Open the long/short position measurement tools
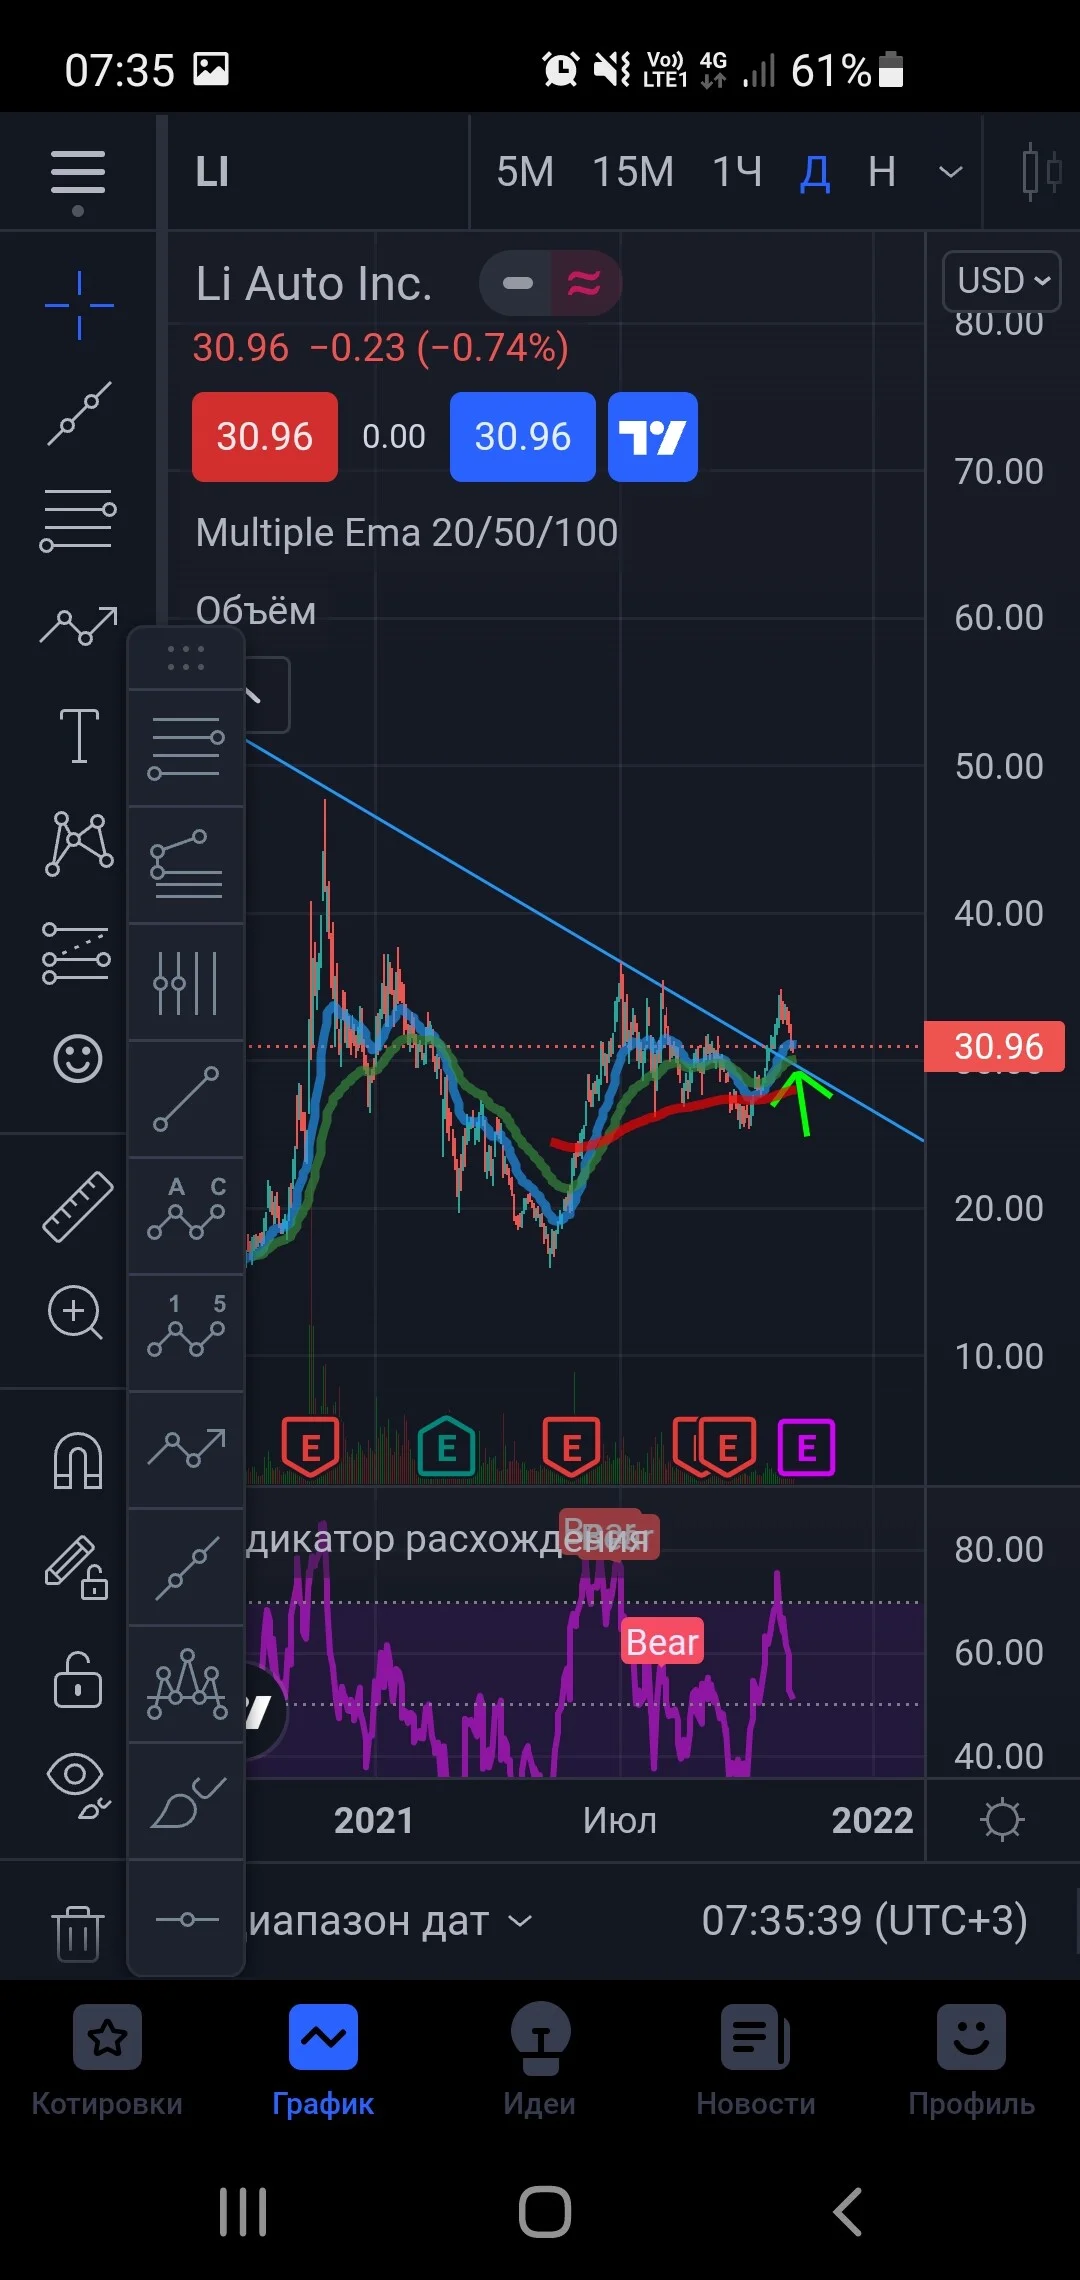 (x=77, y=953)
